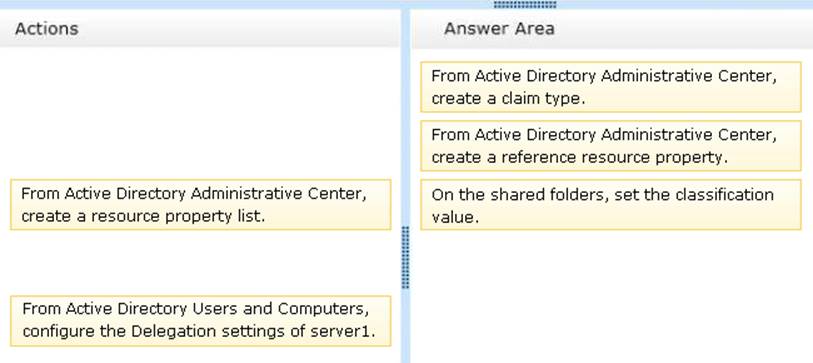The image size is (813, 363).
Task: Select the "configure the Delegation settings of server1" action
Action: [200, 321]
